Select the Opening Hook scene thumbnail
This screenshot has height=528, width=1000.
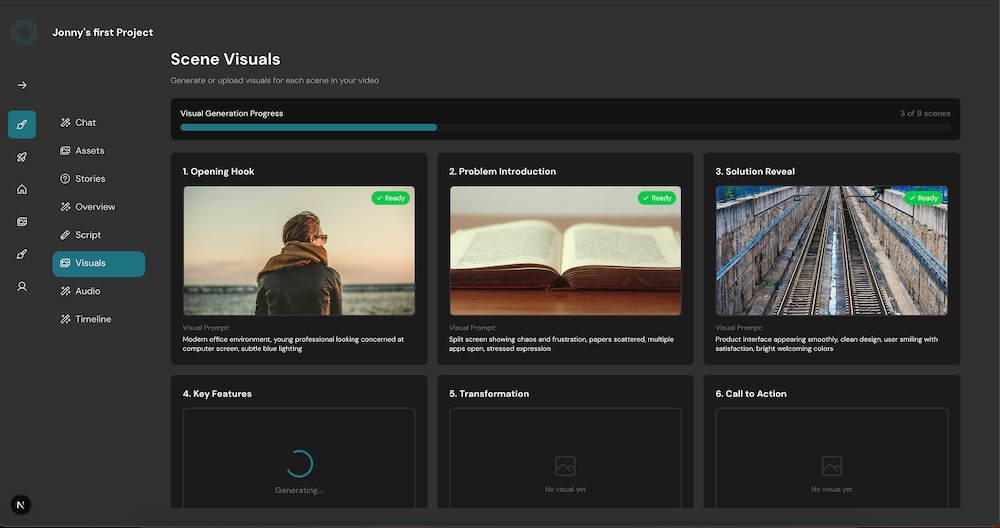point(299,251)
